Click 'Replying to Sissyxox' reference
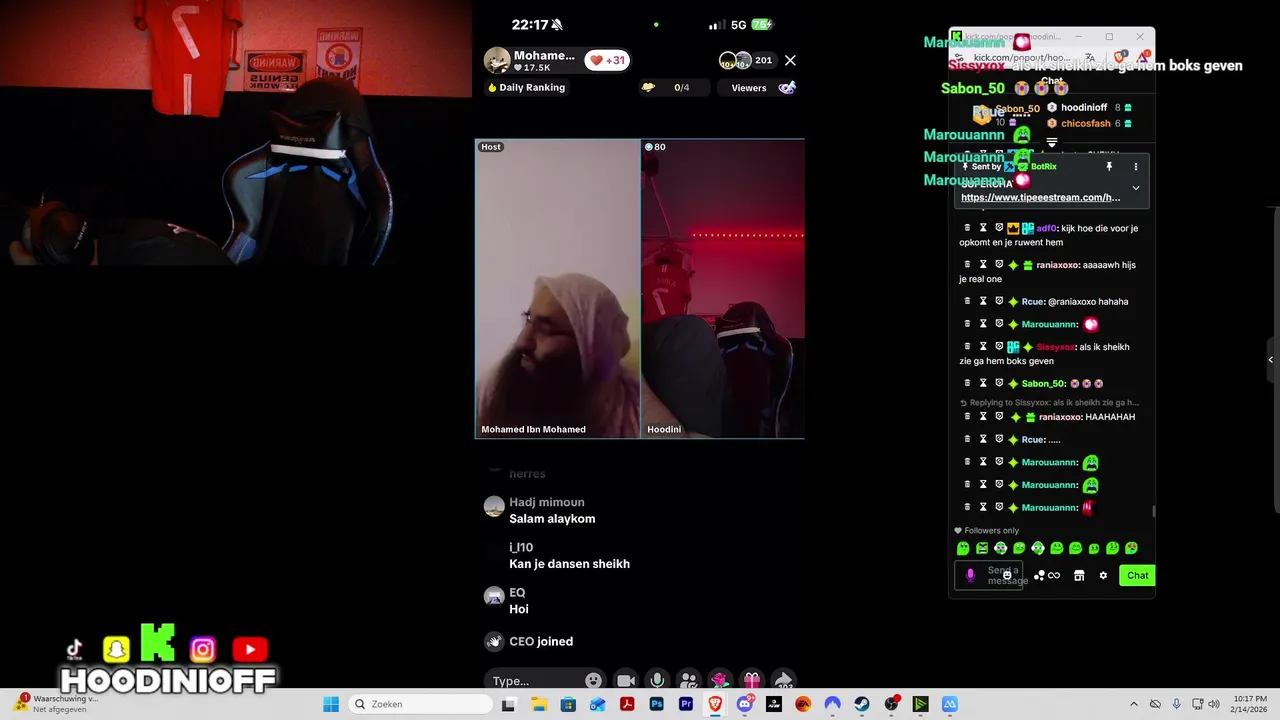 pyautogui.click(x=1049, y=403)
